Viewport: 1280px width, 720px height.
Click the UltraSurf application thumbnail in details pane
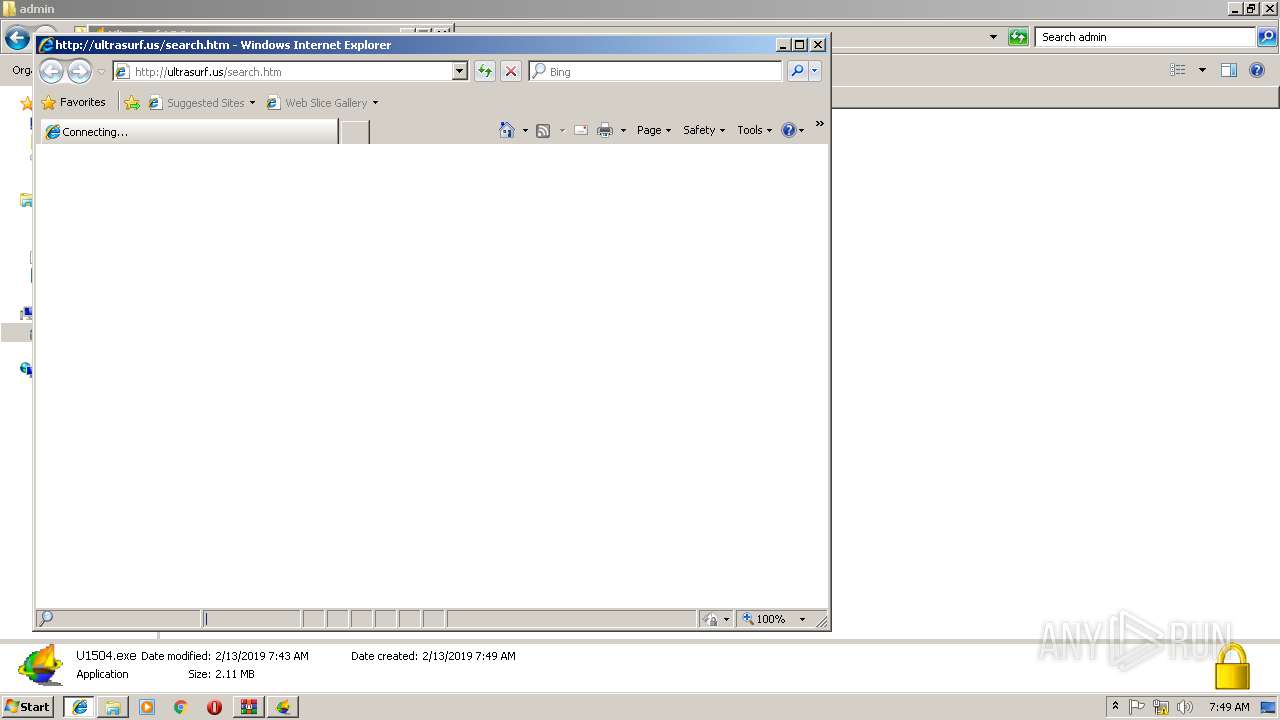(x=40, y=665)
